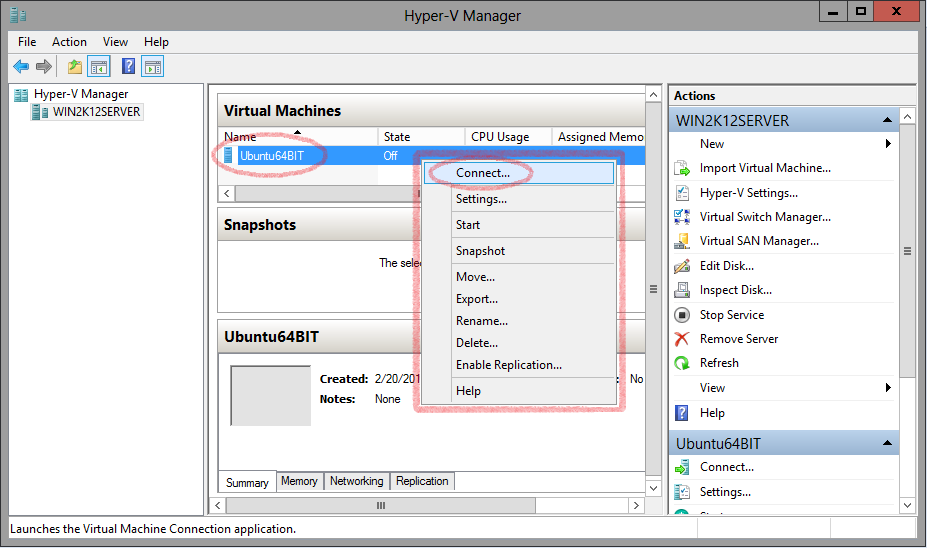Click the Hyper-V Manager title bar icon

[x=18, y=15]
